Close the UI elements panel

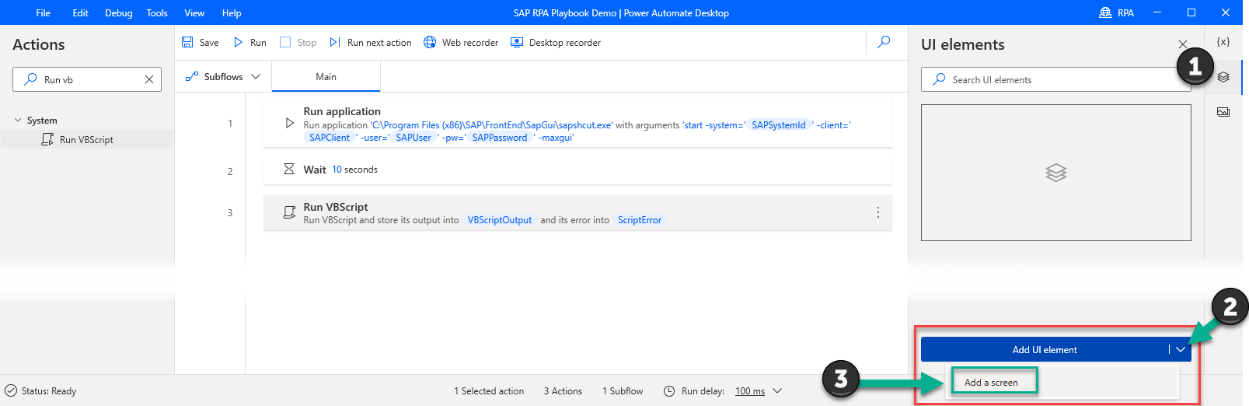point(1183,45)
